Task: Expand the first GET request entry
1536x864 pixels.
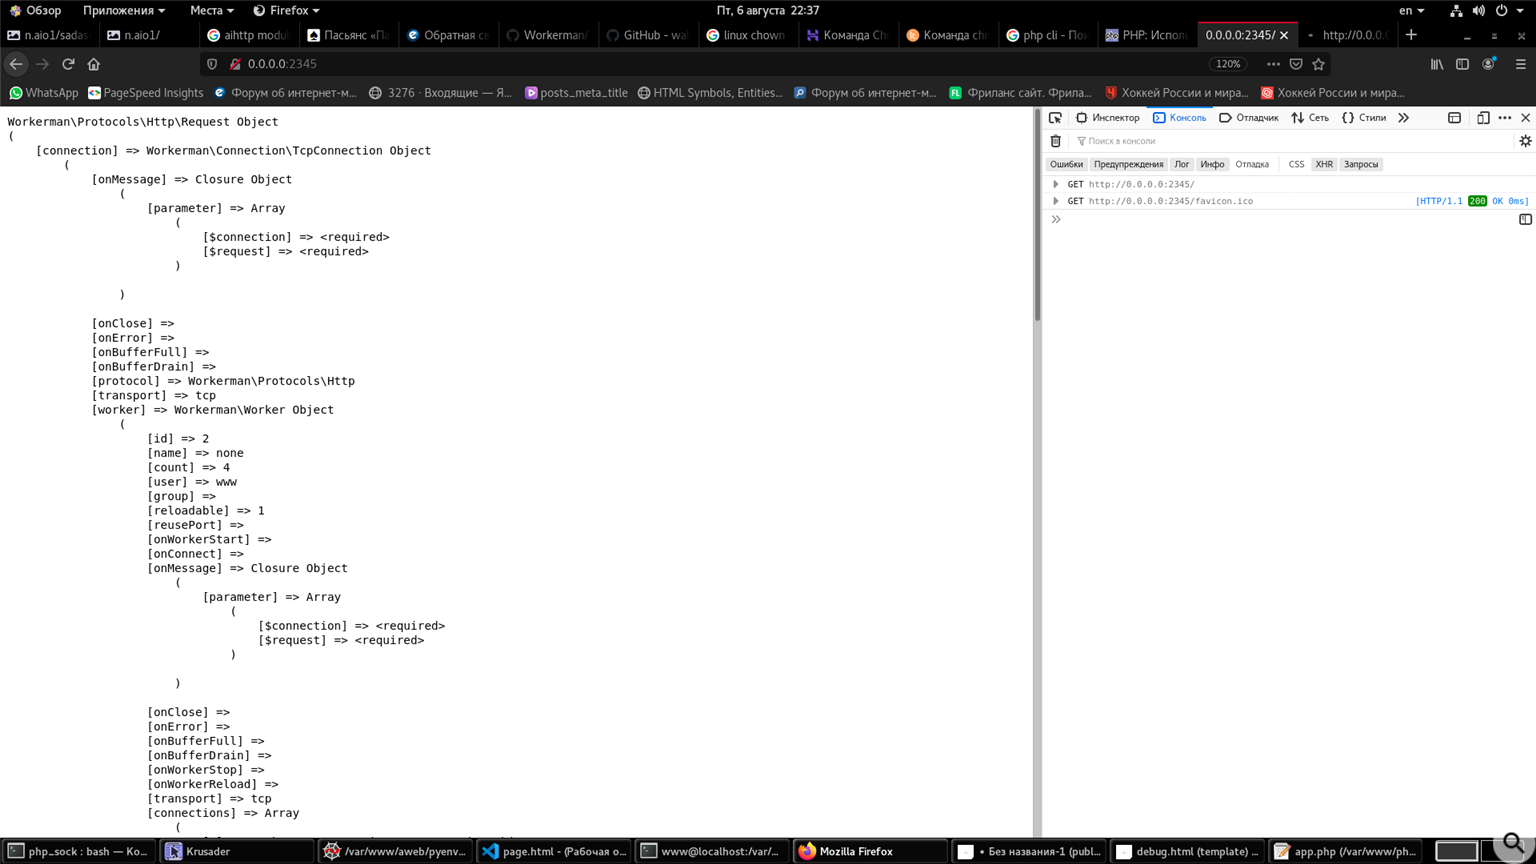Action: (x=1055, y=184)
